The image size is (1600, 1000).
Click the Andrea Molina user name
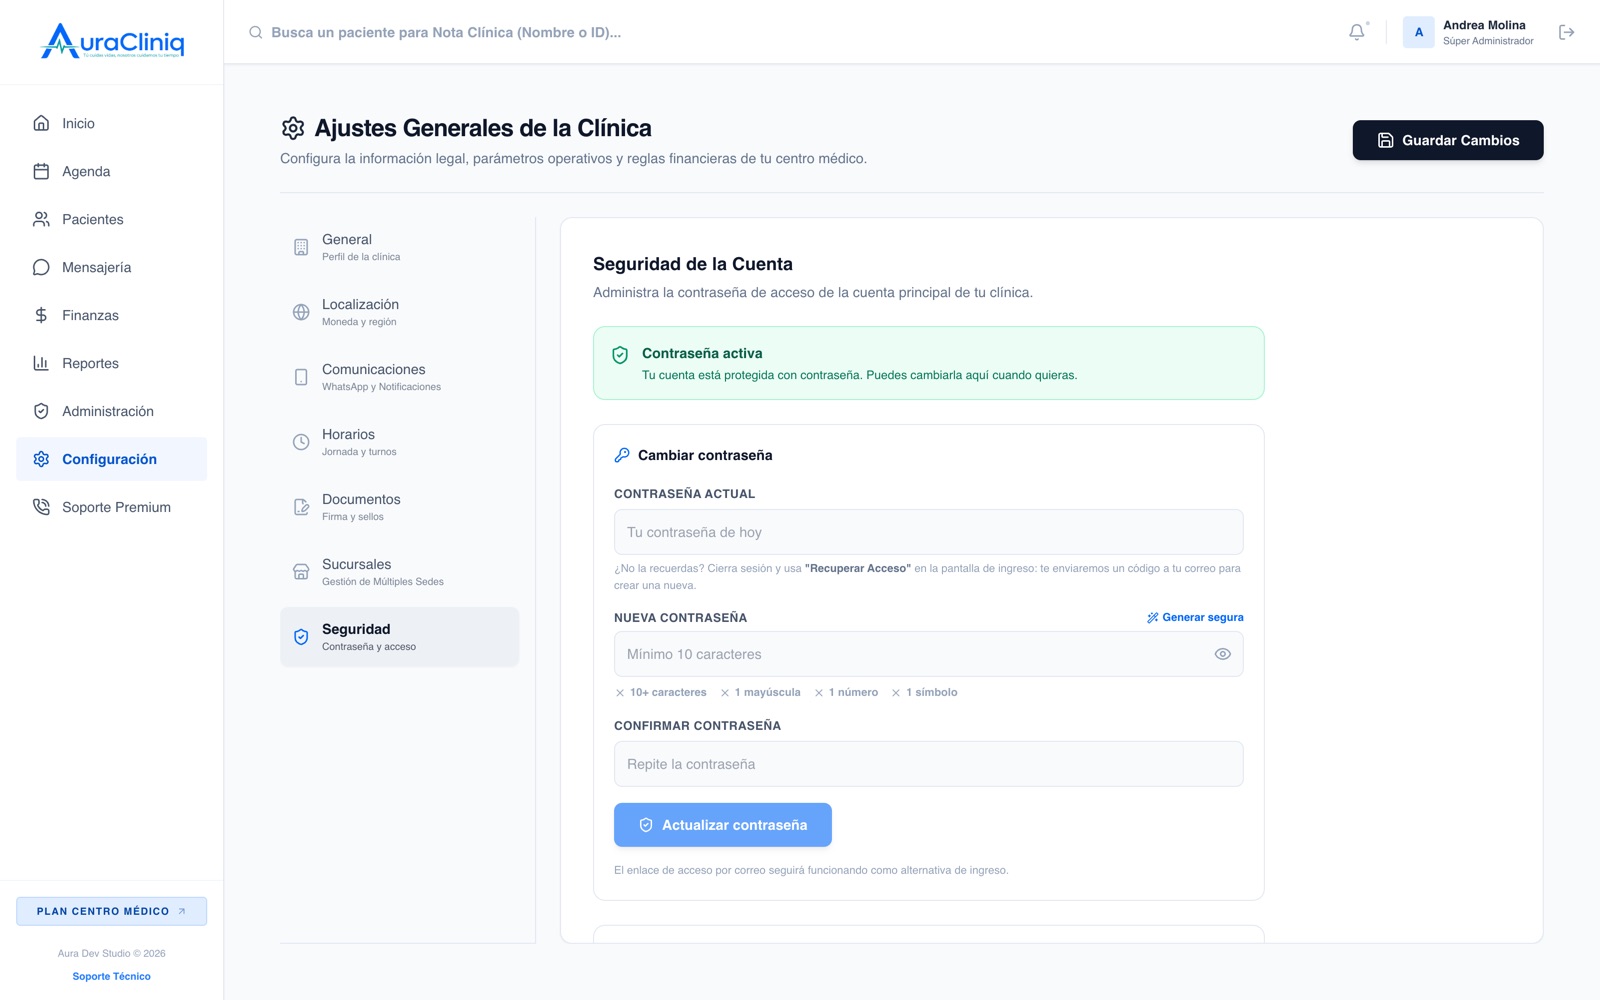pos(1484,25)
